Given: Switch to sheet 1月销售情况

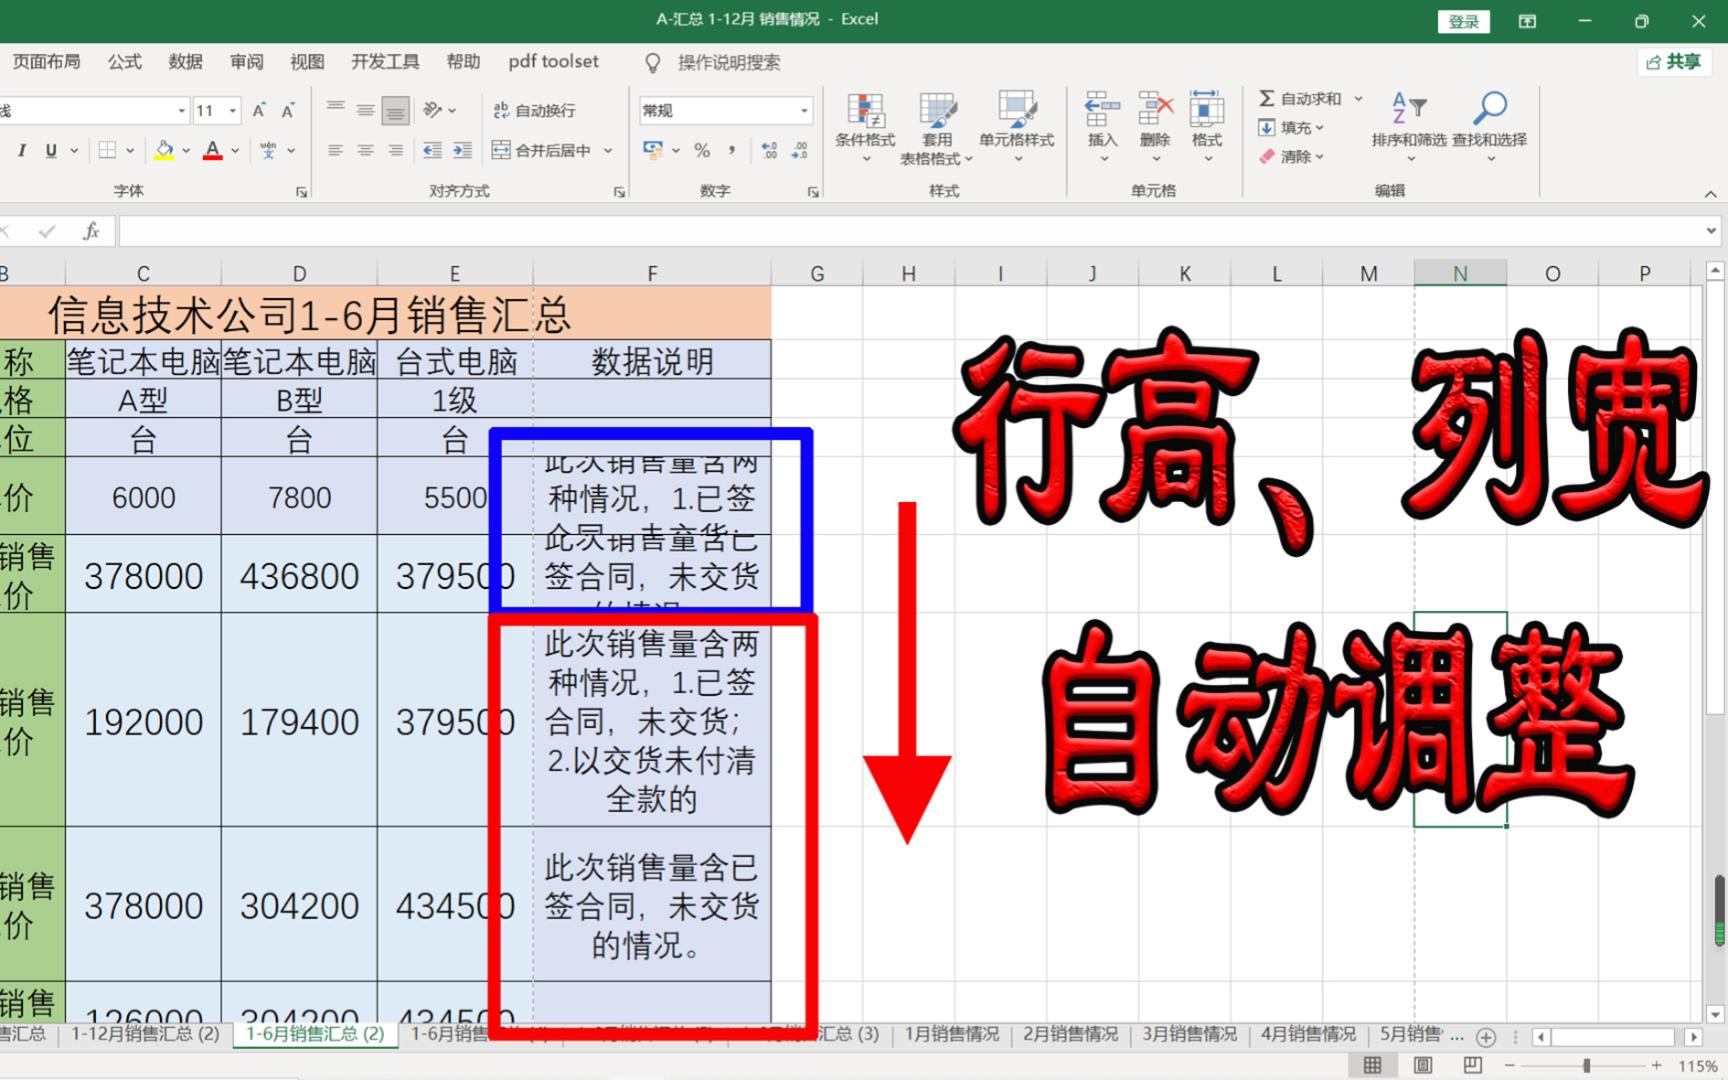Looking at the screenshot, I should click(952, 1034).
